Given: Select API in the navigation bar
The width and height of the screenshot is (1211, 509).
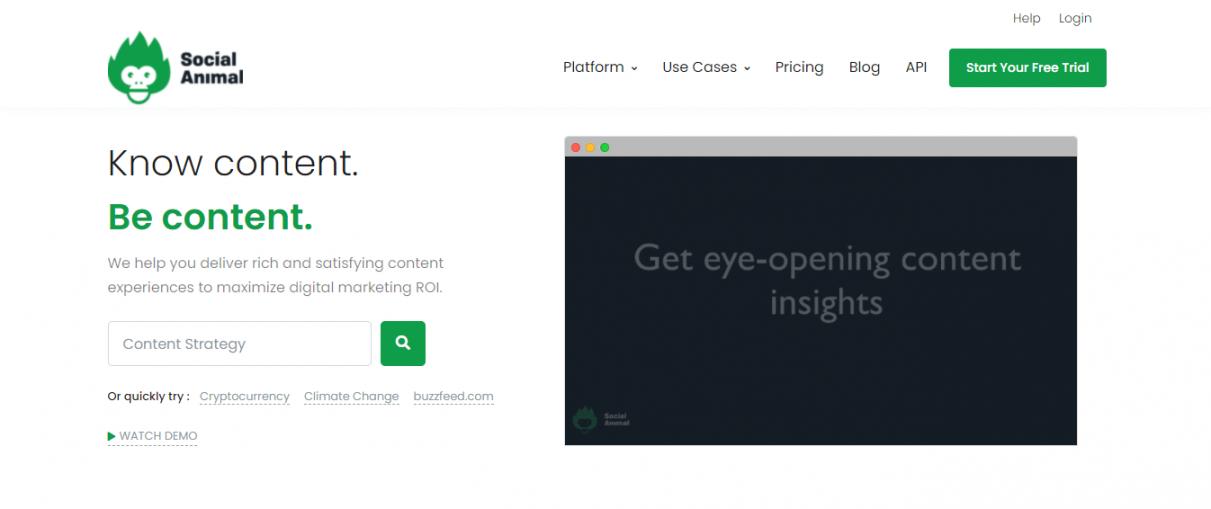Looking at the screenshot, I should [916, 68].
